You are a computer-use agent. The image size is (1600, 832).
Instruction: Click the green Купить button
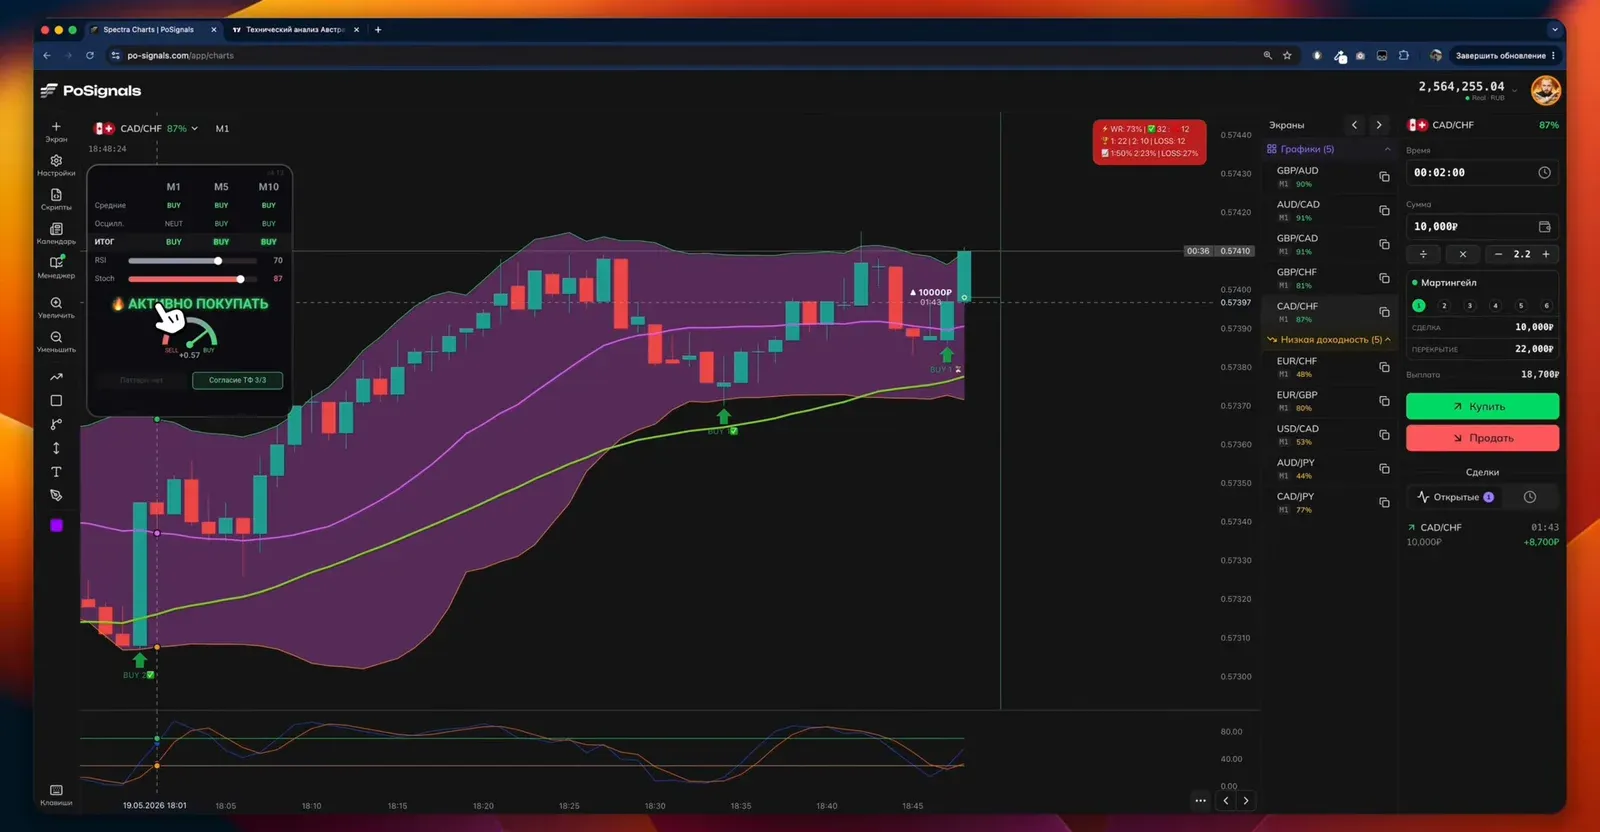[x=1482, y=406]
